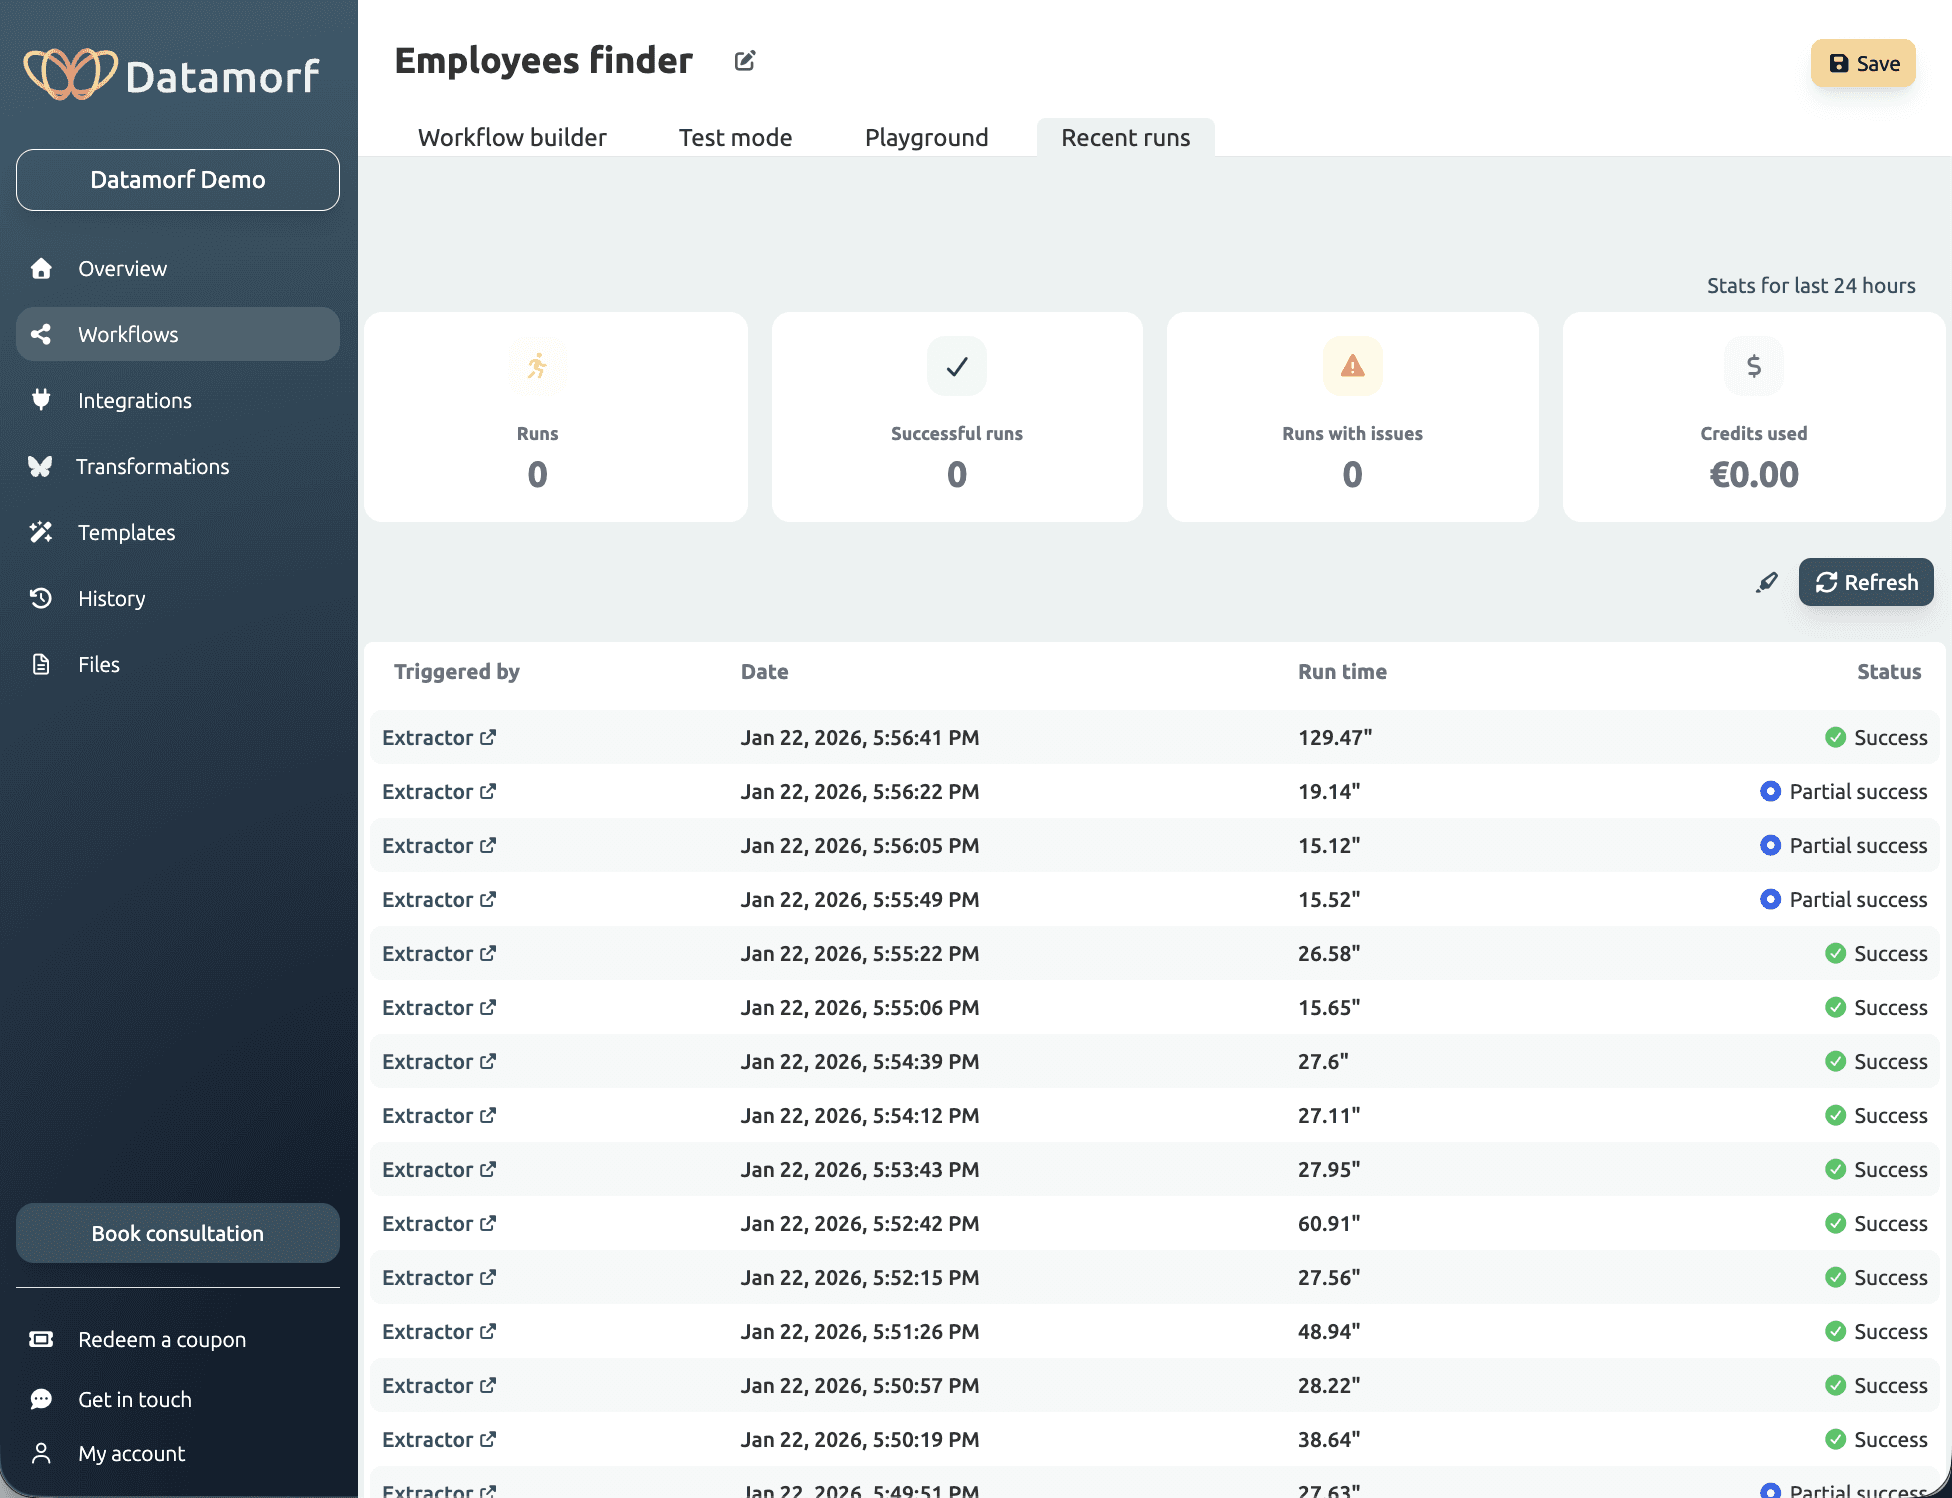Screen dimensions: 1952x1498
Task: Click the Book consultation button
Action: [177, 1233]
